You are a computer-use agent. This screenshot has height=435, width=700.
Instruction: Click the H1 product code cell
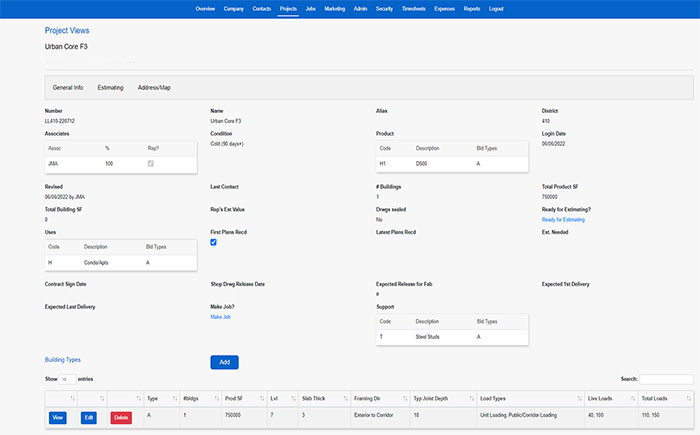(383, 163)
